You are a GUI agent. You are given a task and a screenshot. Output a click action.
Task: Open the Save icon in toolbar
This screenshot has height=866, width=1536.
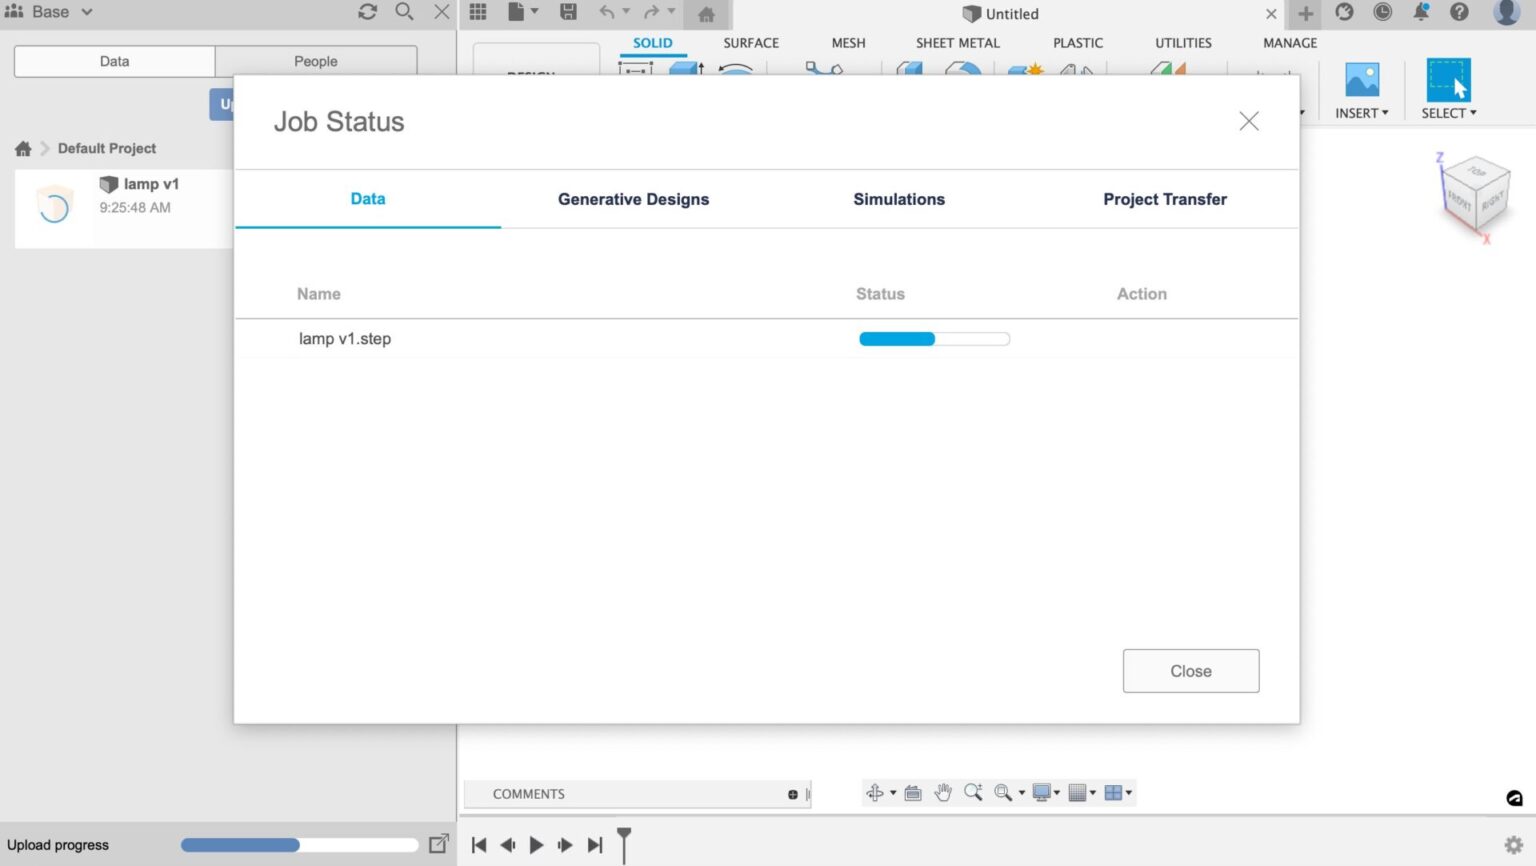pos(568,13)
